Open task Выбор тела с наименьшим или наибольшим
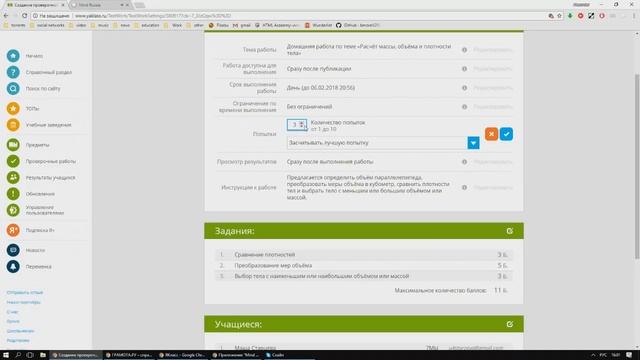 coord(322,276)
